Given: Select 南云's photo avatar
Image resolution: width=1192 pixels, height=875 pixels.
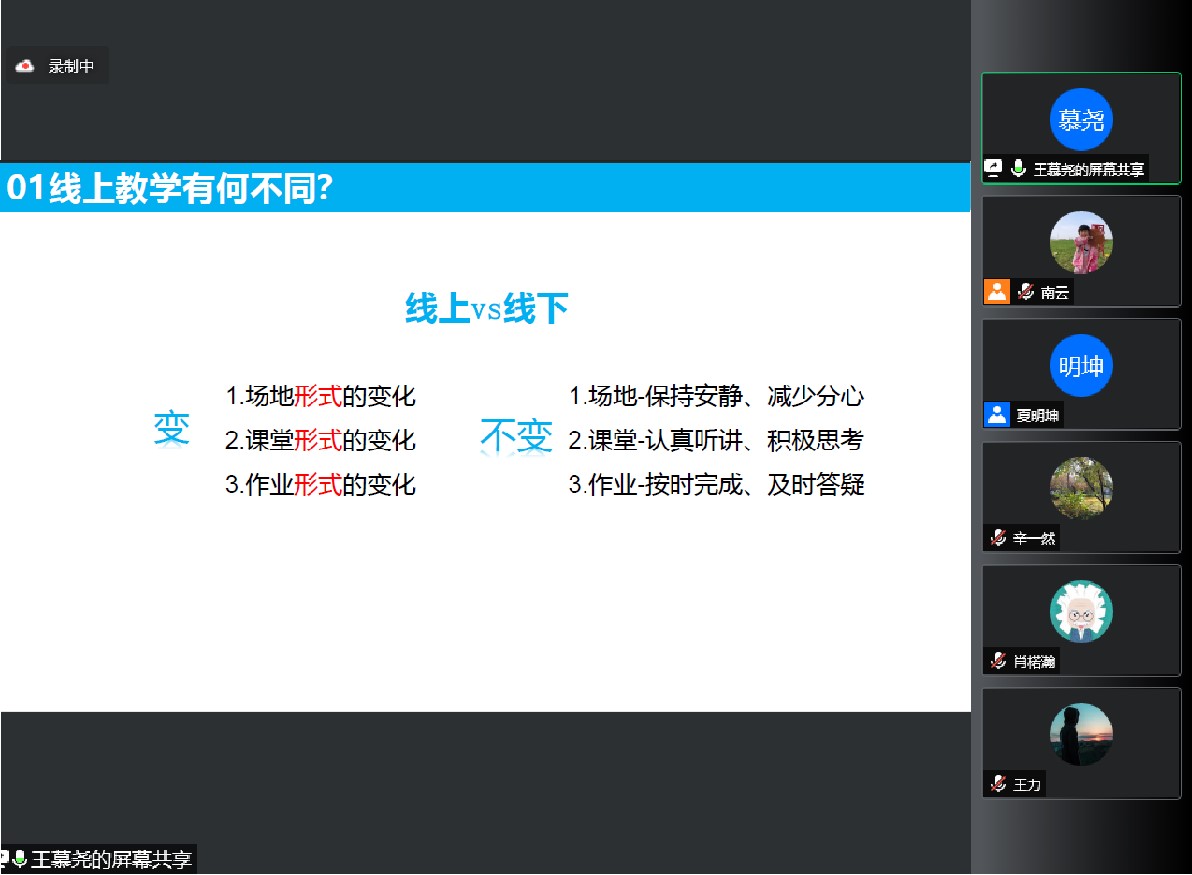Looking at the screenshot, I should [x=1081, y=243].
